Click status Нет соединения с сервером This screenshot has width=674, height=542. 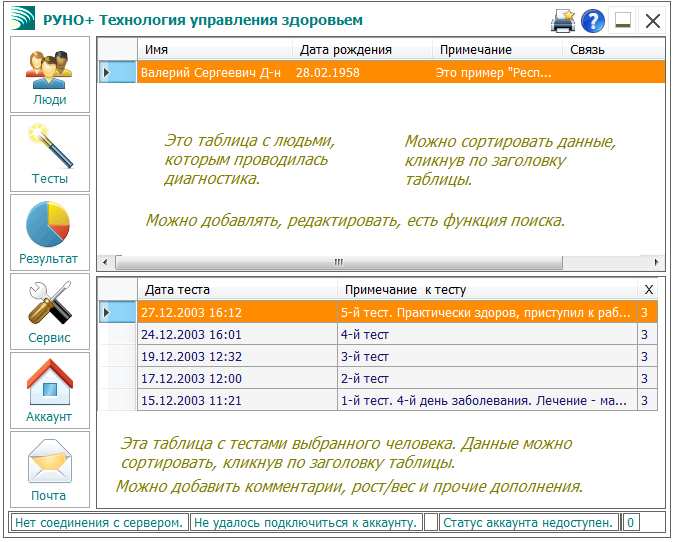click(x=99, y=523)
